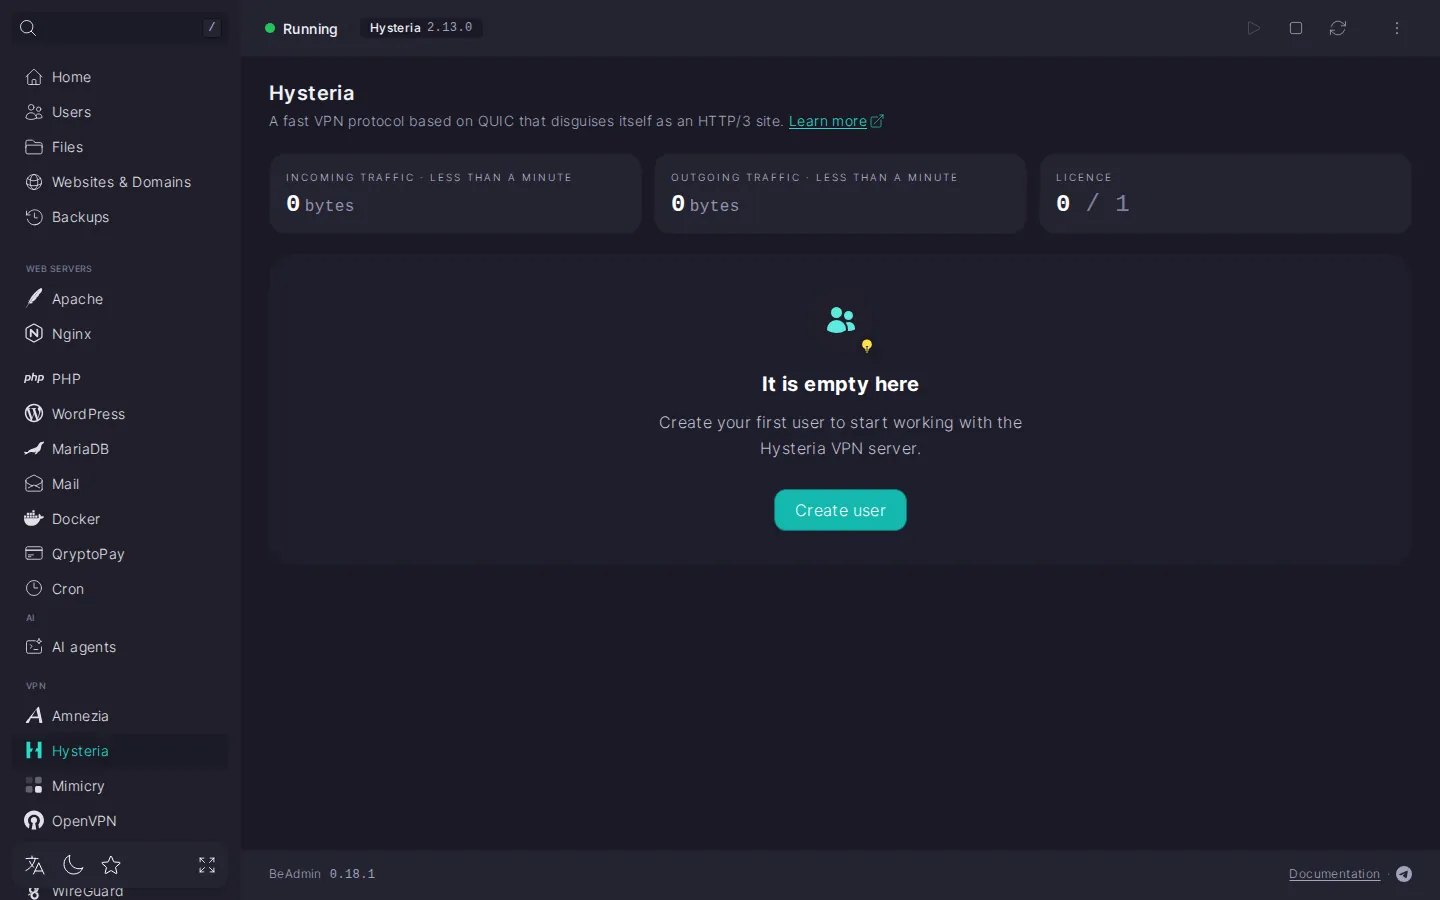Open PHP settings

coord(119,379)
